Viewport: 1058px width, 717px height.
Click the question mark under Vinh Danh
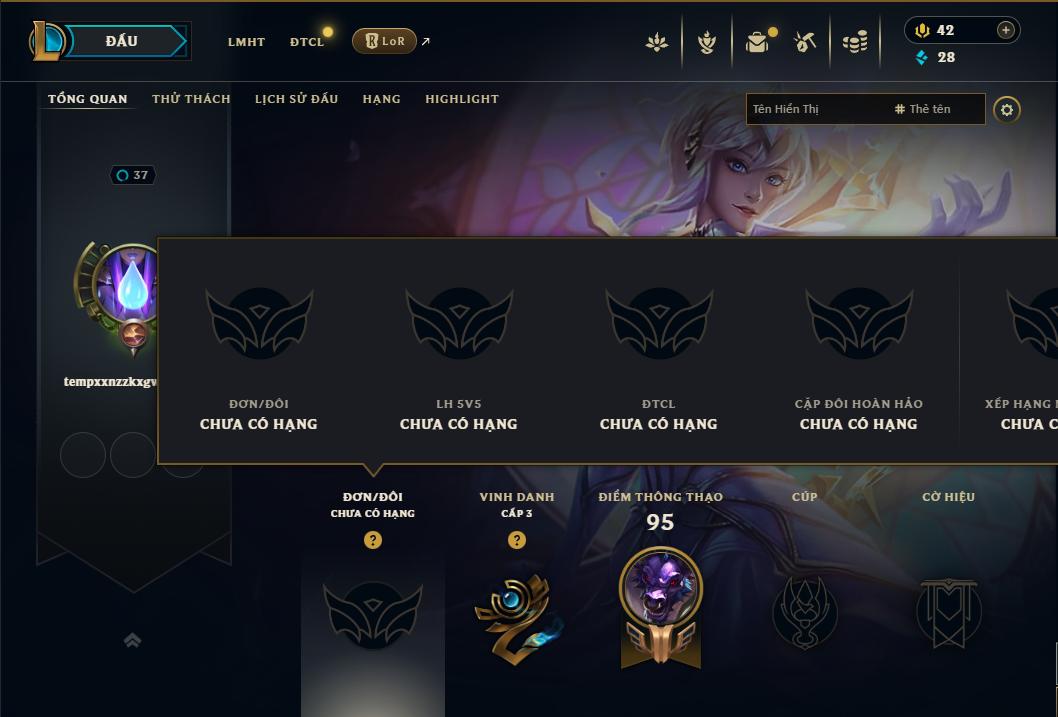[517, 540]
